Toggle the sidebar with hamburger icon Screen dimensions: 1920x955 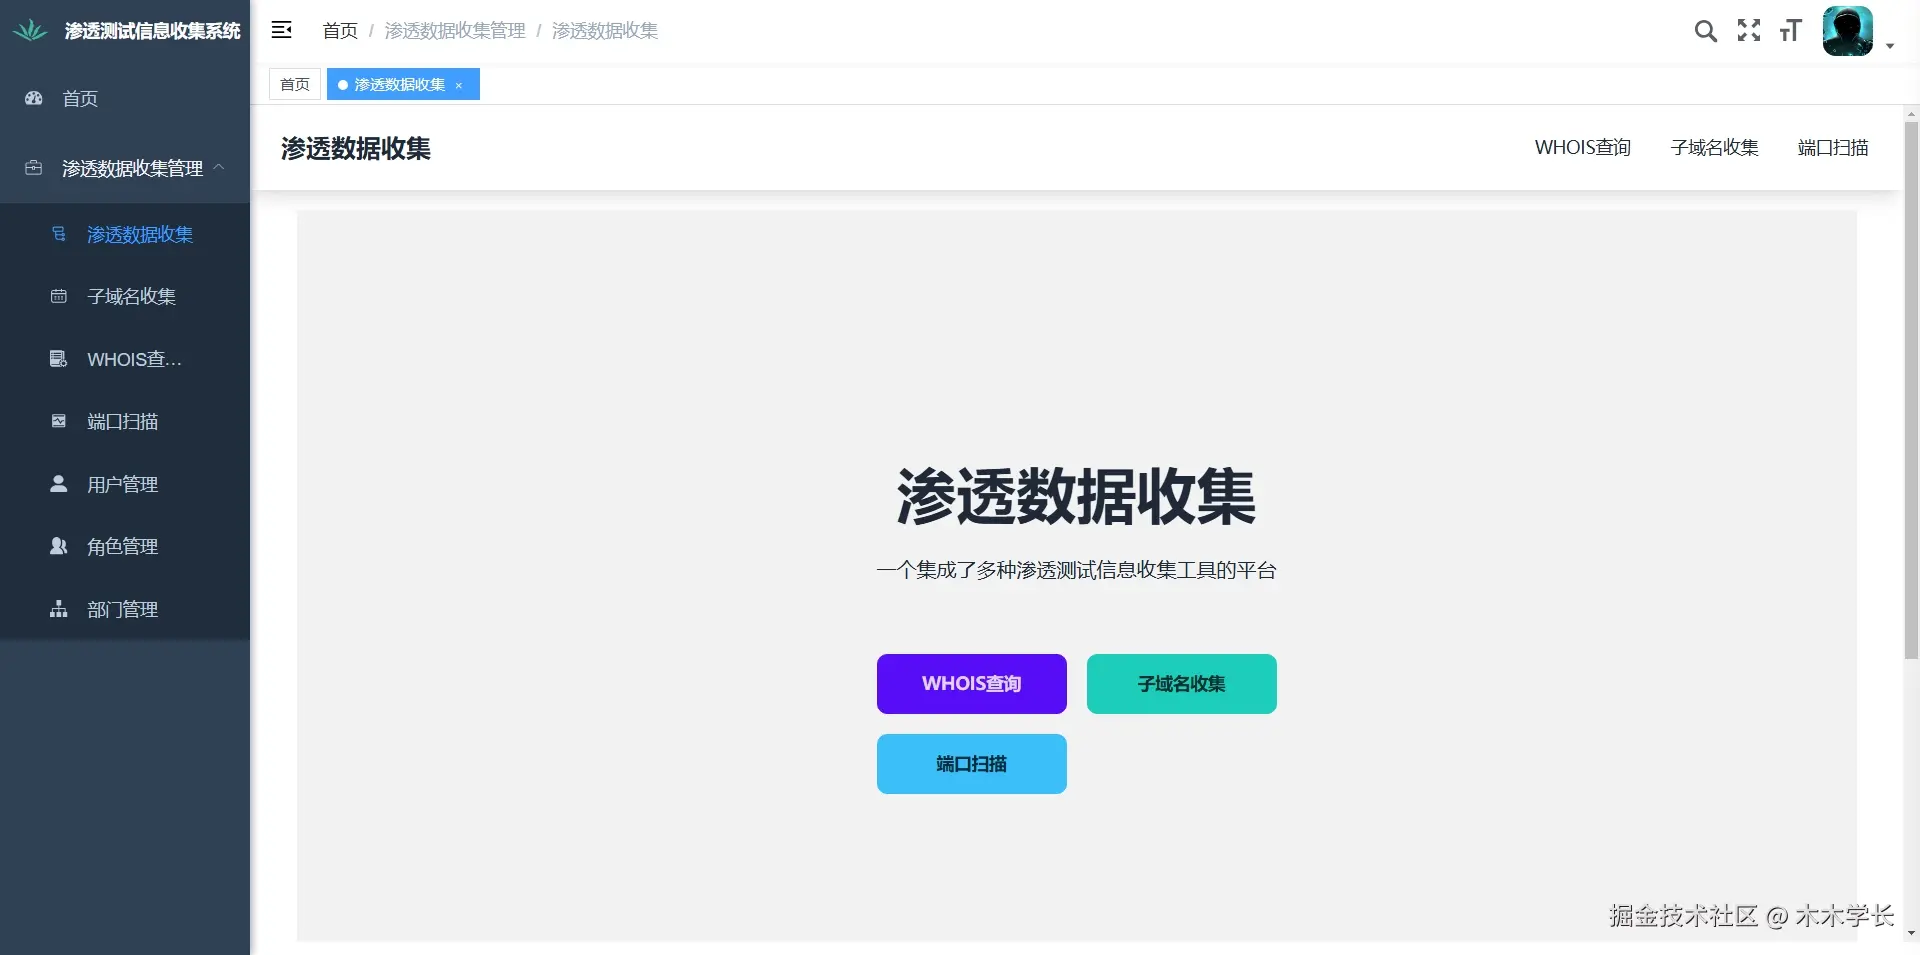[282, 30]
